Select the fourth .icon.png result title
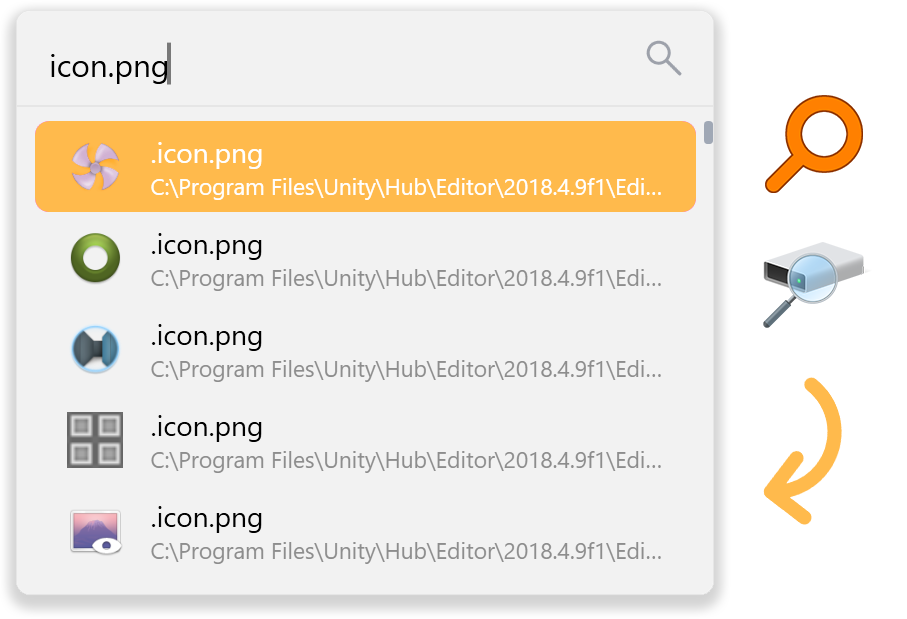 tap(207, 428)
